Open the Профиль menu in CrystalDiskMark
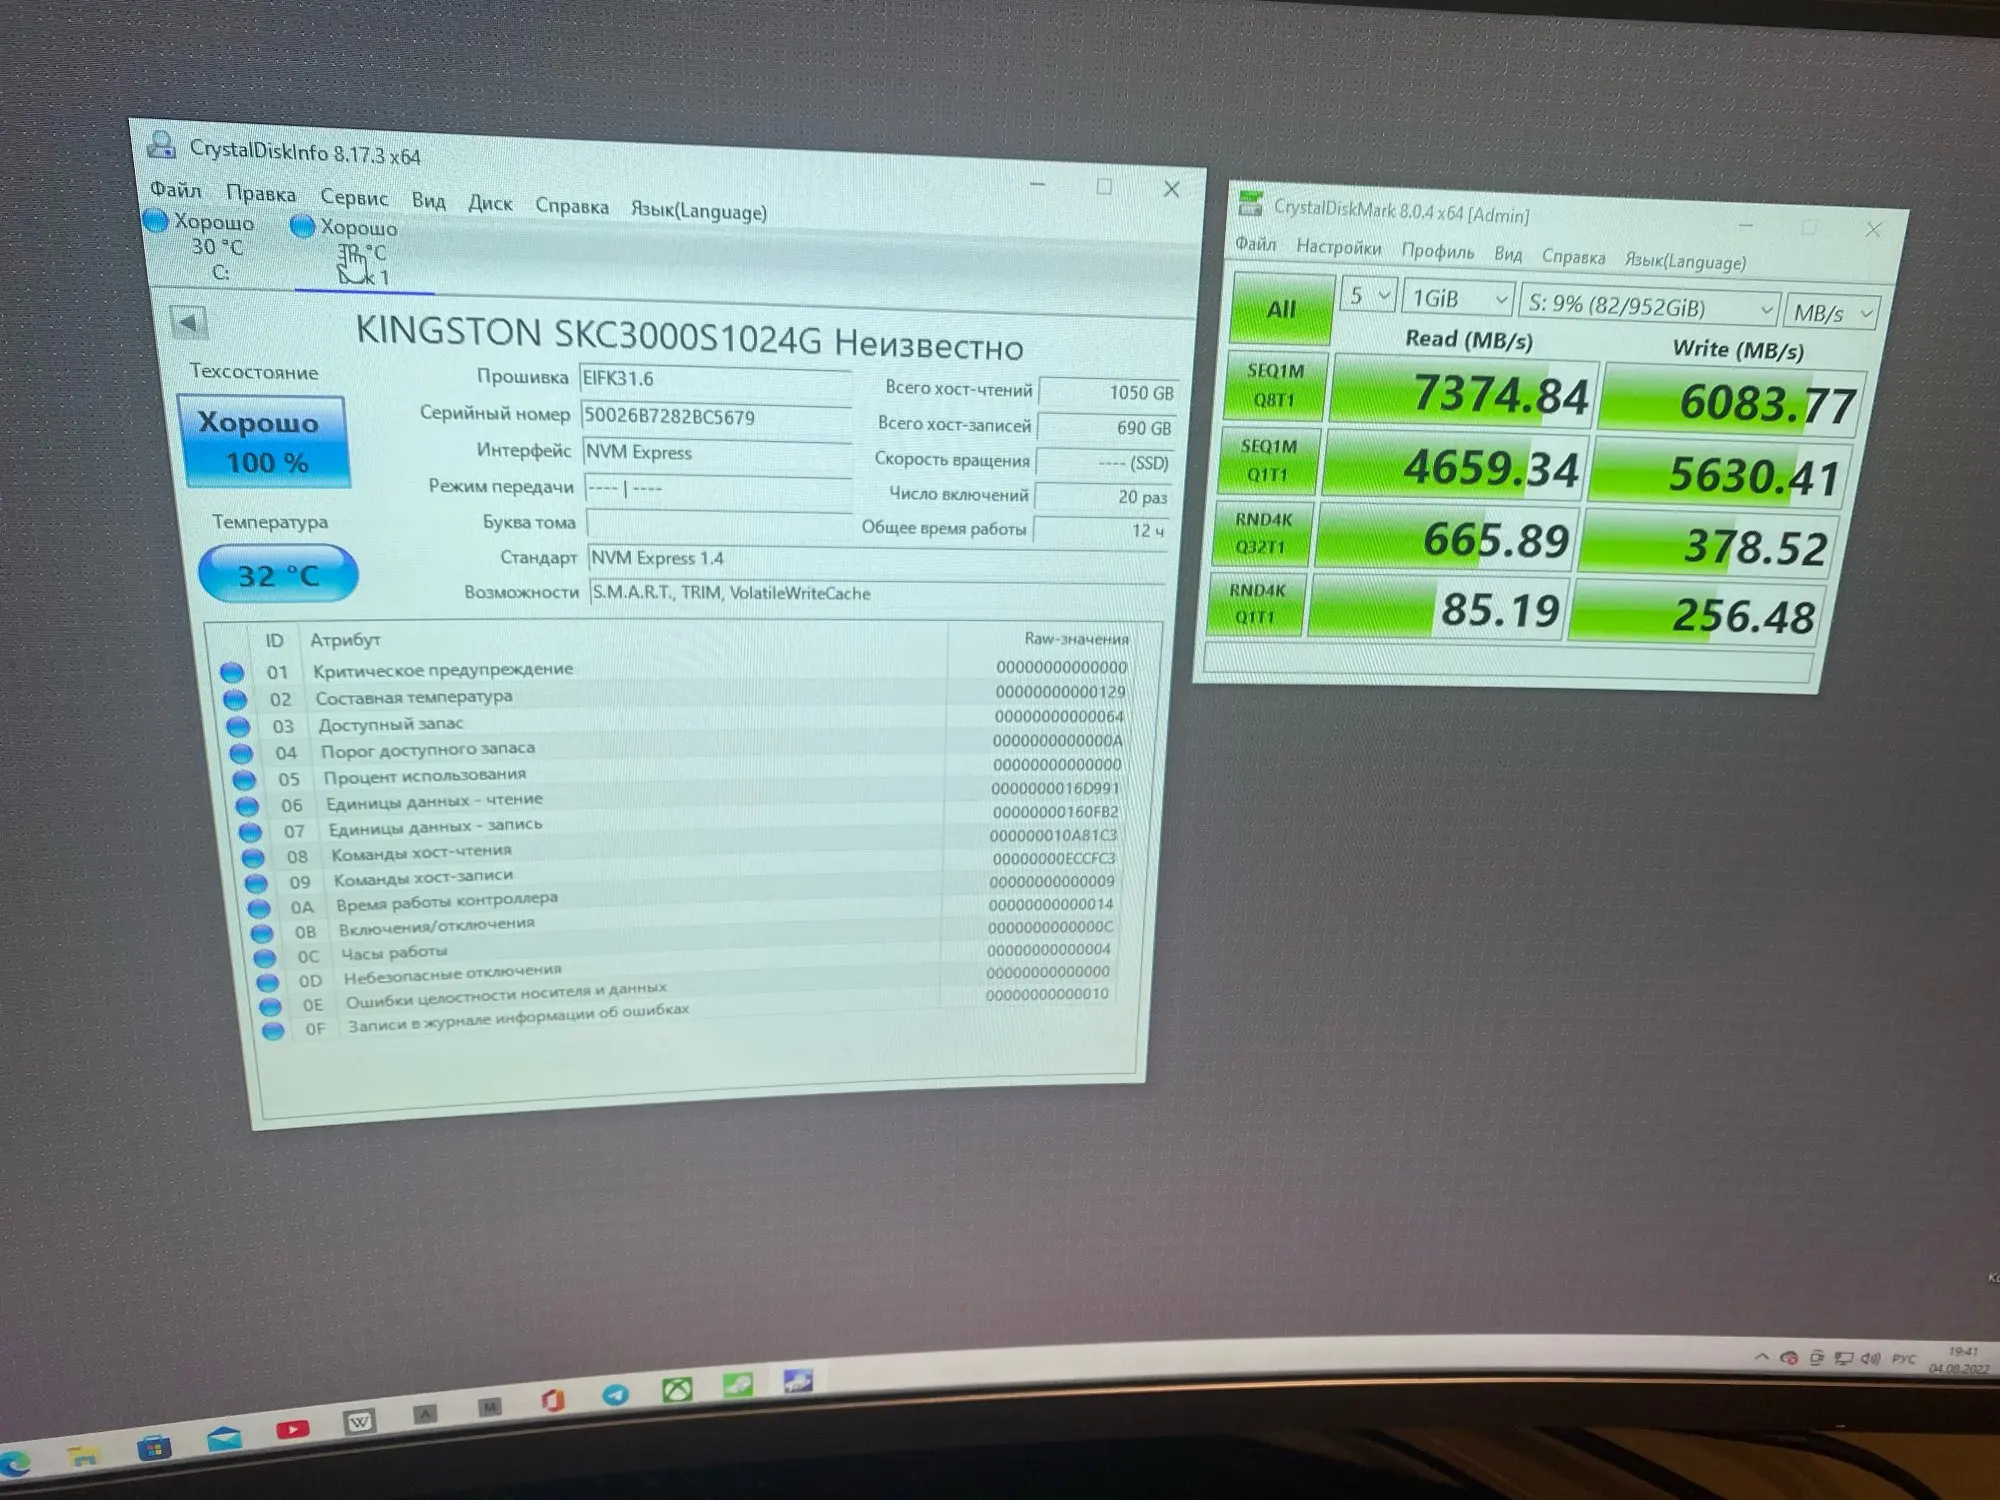Image resolution: width=2000 pixels, height=1500 pixels. click(x=1437, y=252)
